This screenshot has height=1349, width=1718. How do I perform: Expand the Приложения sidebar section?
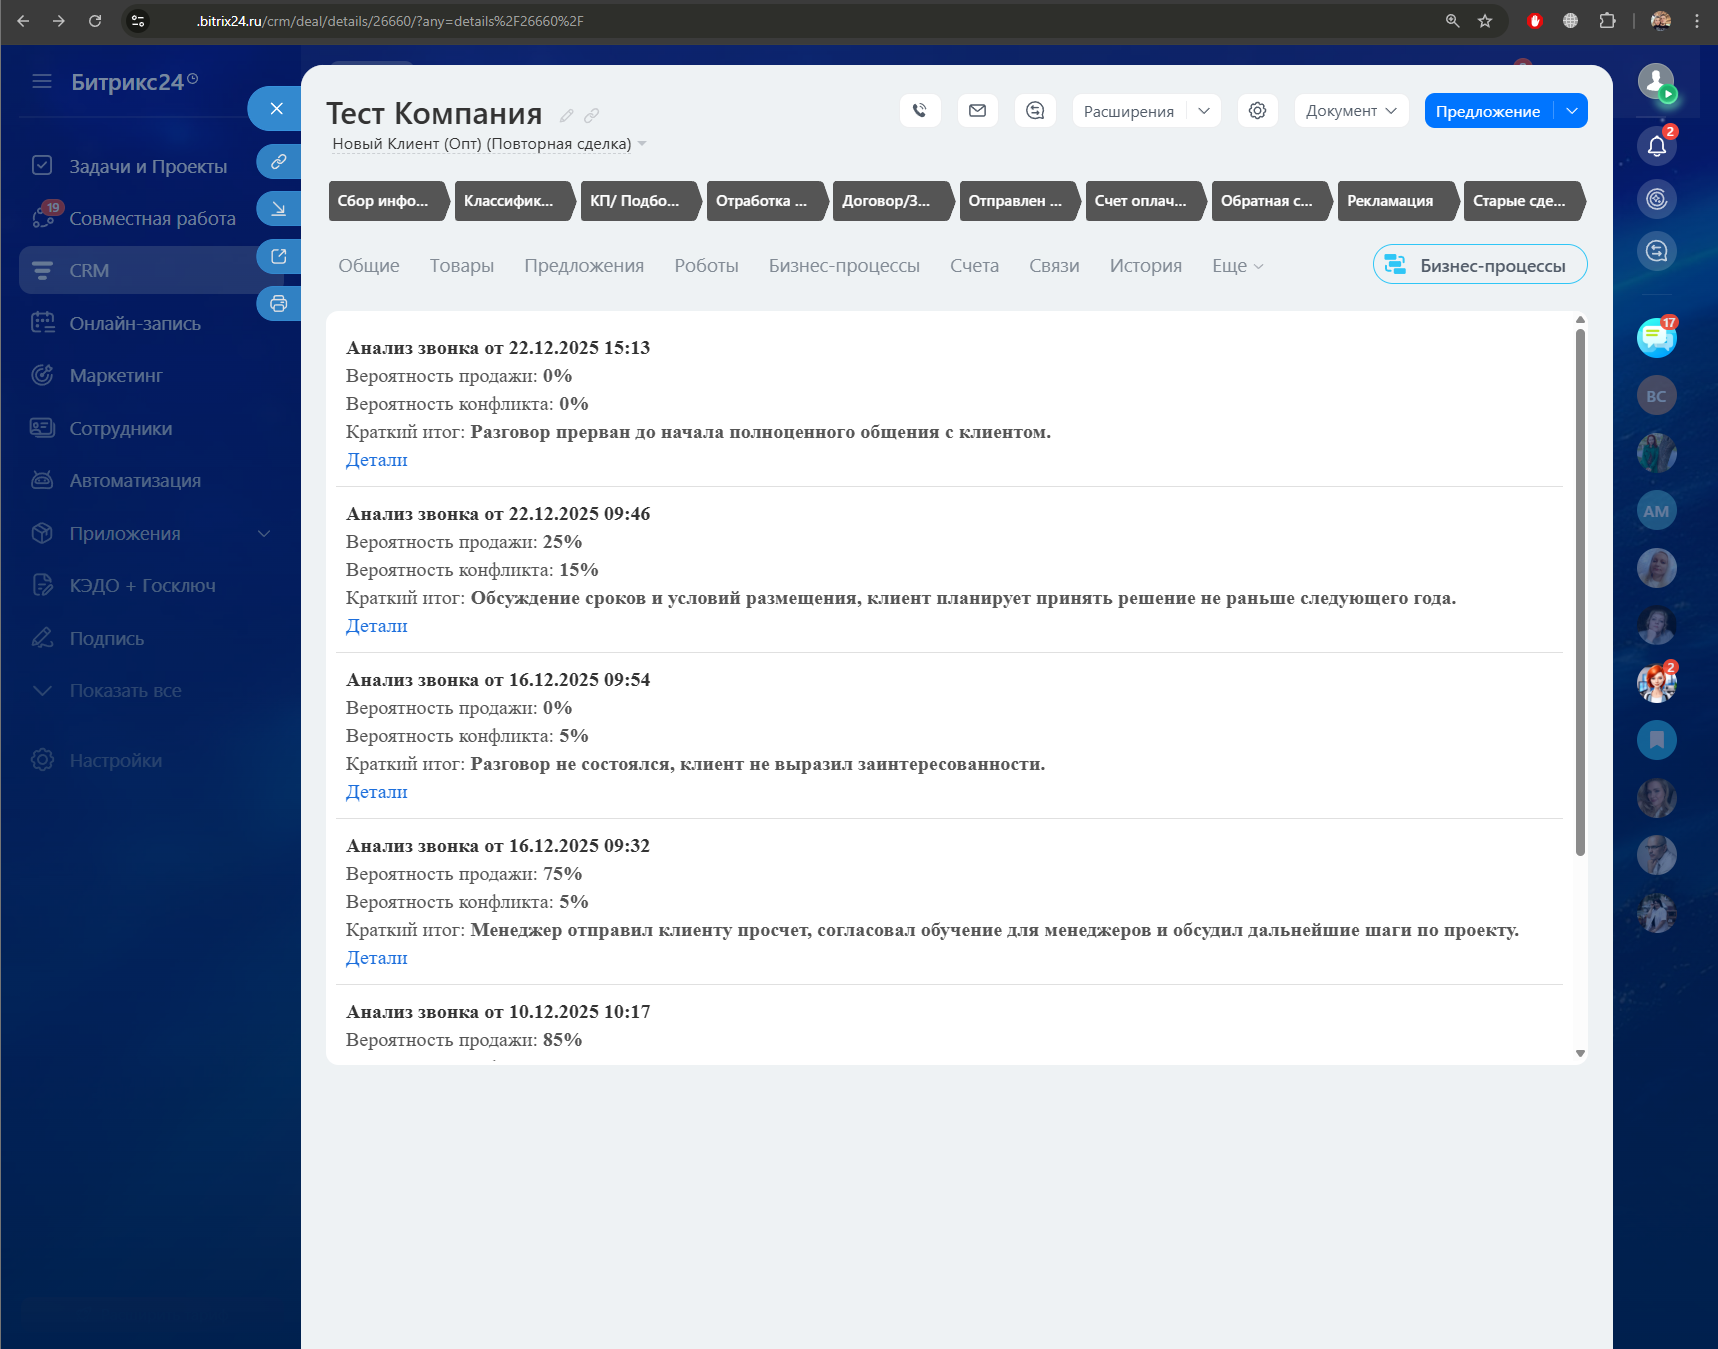pyautogui.click(x=264, y=534)
